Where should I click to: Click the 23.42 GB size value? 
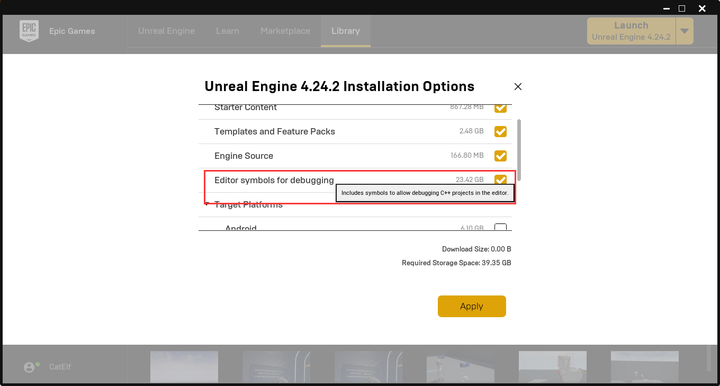[x=469, y=179]
